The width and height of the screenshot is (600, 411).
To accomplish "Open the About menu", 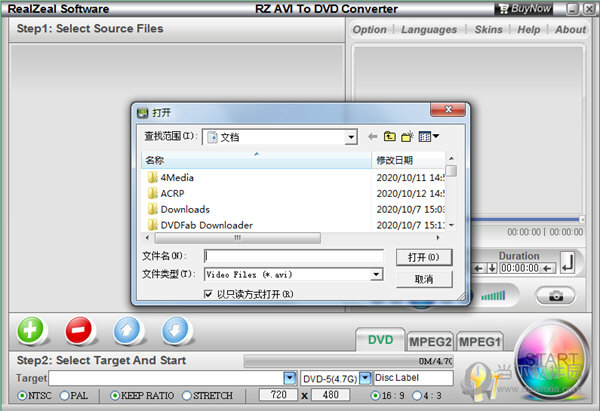I will [x=570, y=29].
